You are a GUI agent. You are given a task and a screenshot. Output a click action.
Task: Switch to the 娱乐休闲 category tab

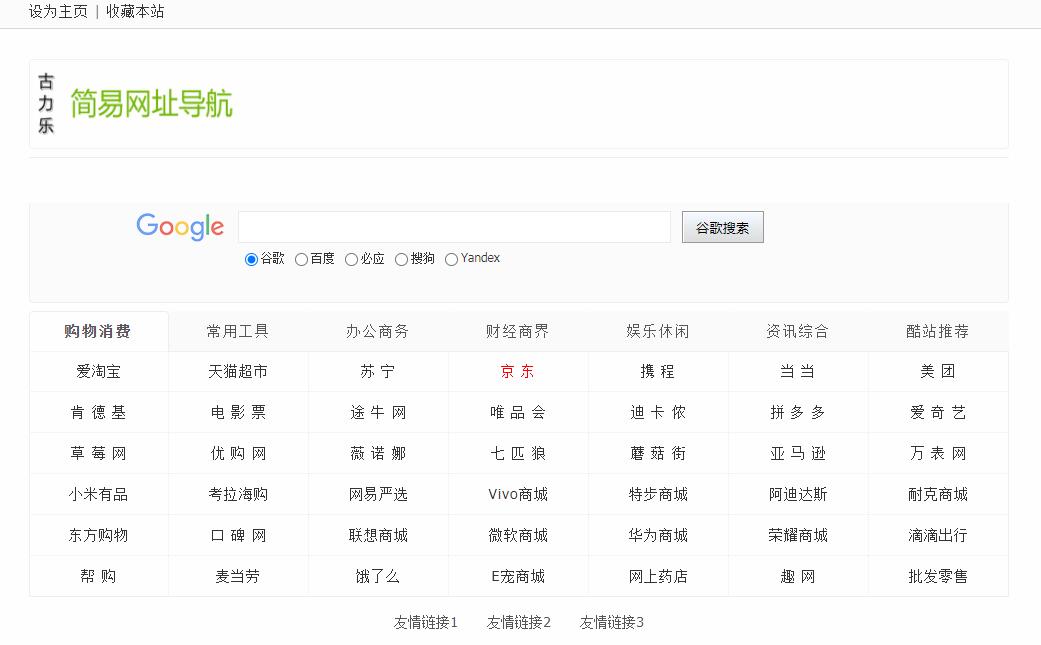(x=658, y=330)
